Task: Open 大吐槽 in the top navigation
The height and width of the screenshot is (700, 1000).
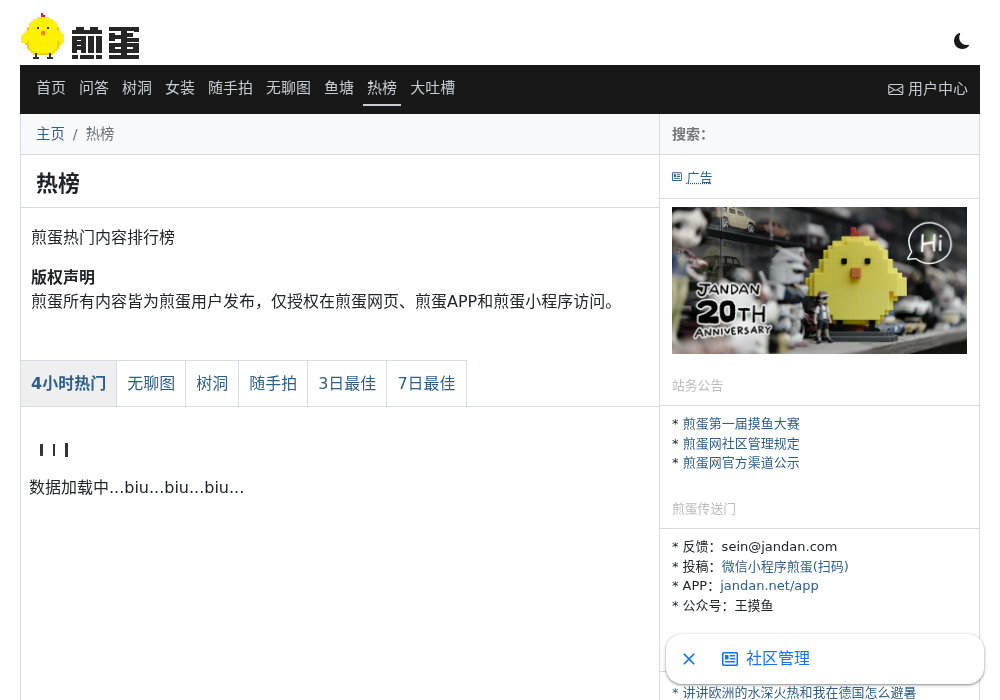Action: pos(432,88)
